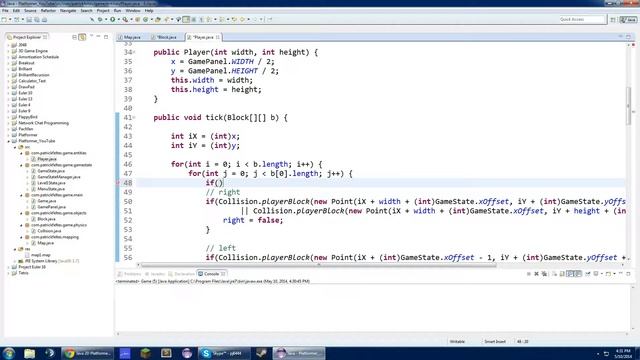Open GameStateManager.java in the project tree
The width and height of the screenshot is (640, 360).
[x=59, y=177]
